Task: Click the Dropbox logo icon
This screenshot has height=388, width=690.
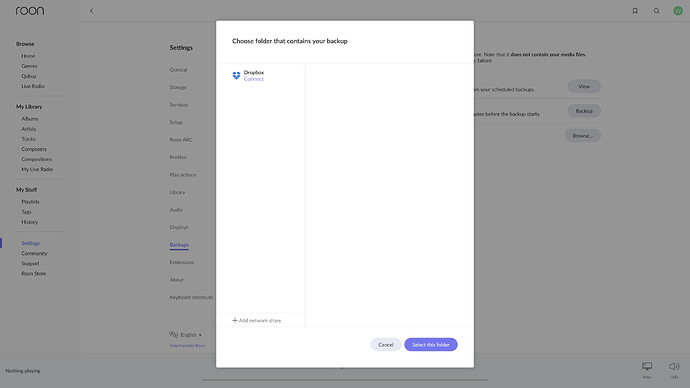Action: [x=236, y=76]
